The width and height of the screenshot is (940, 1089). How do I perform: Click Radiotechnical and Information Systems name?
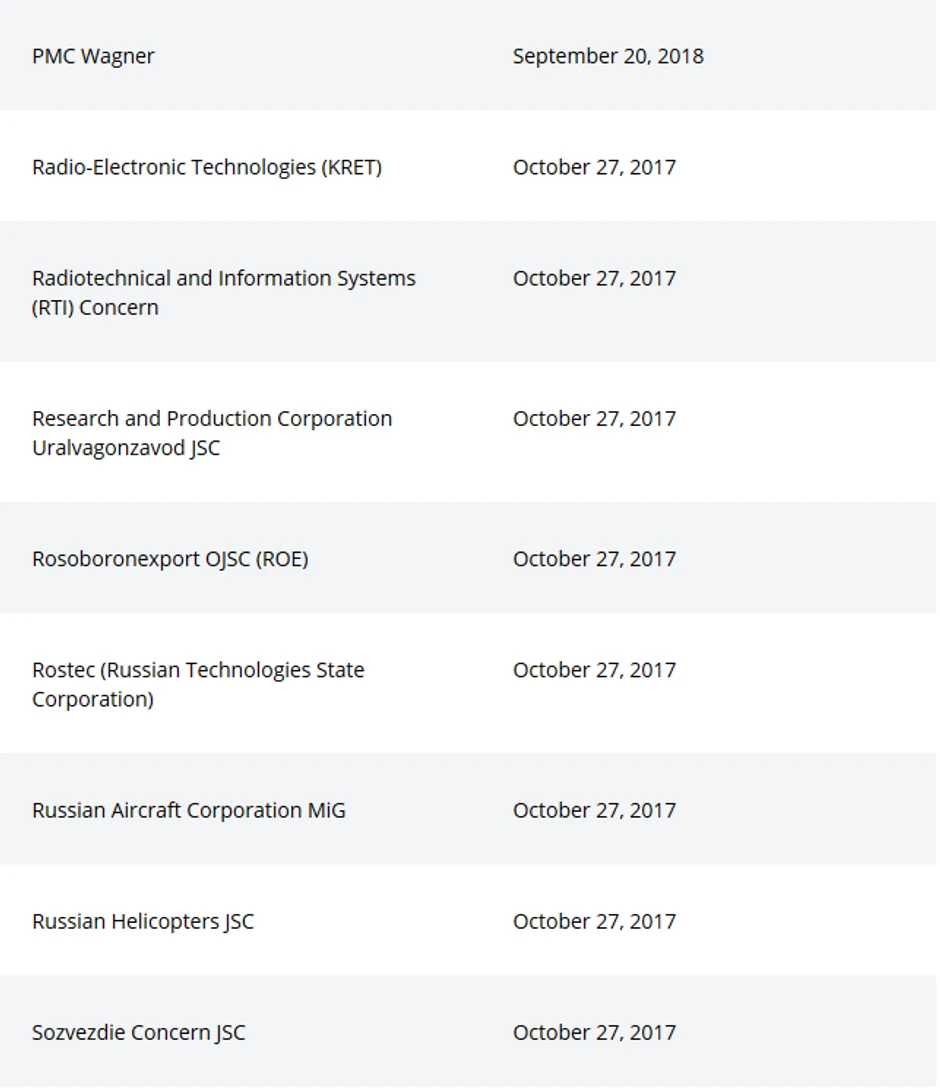point(223,278)
